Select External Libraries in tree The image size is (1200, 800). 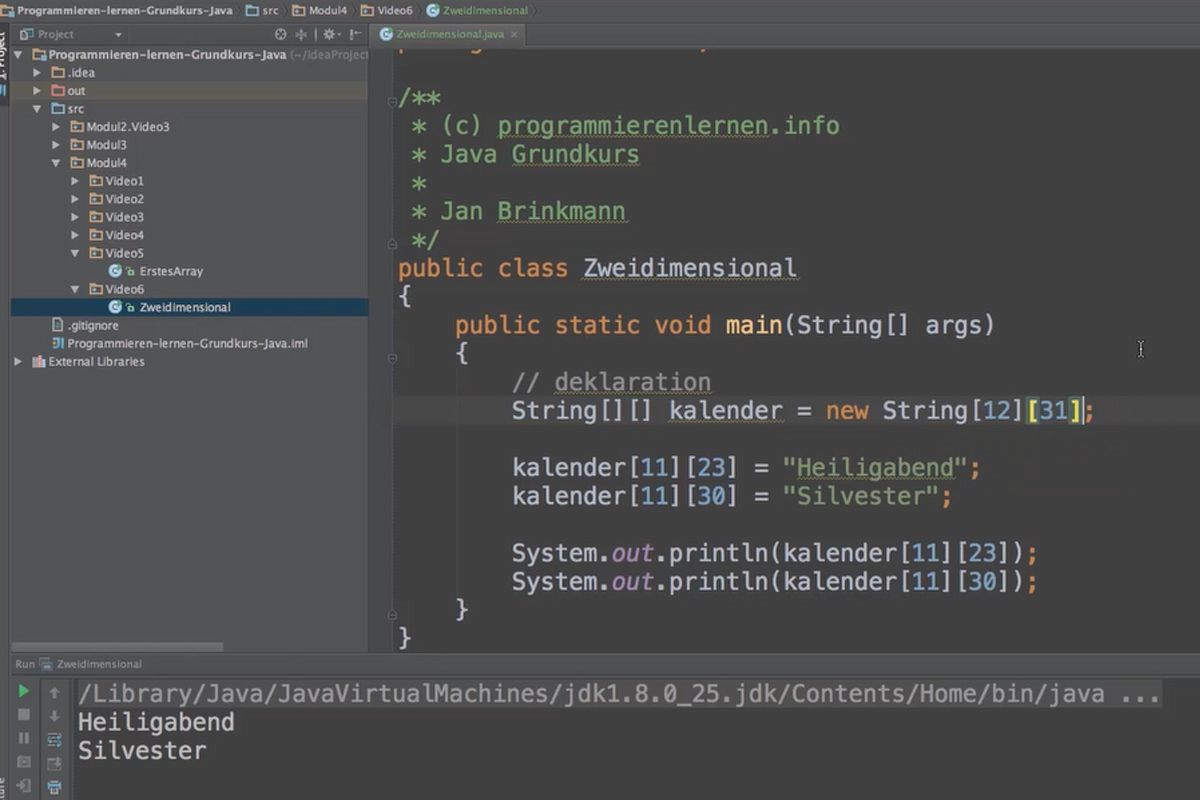point(96,361)
